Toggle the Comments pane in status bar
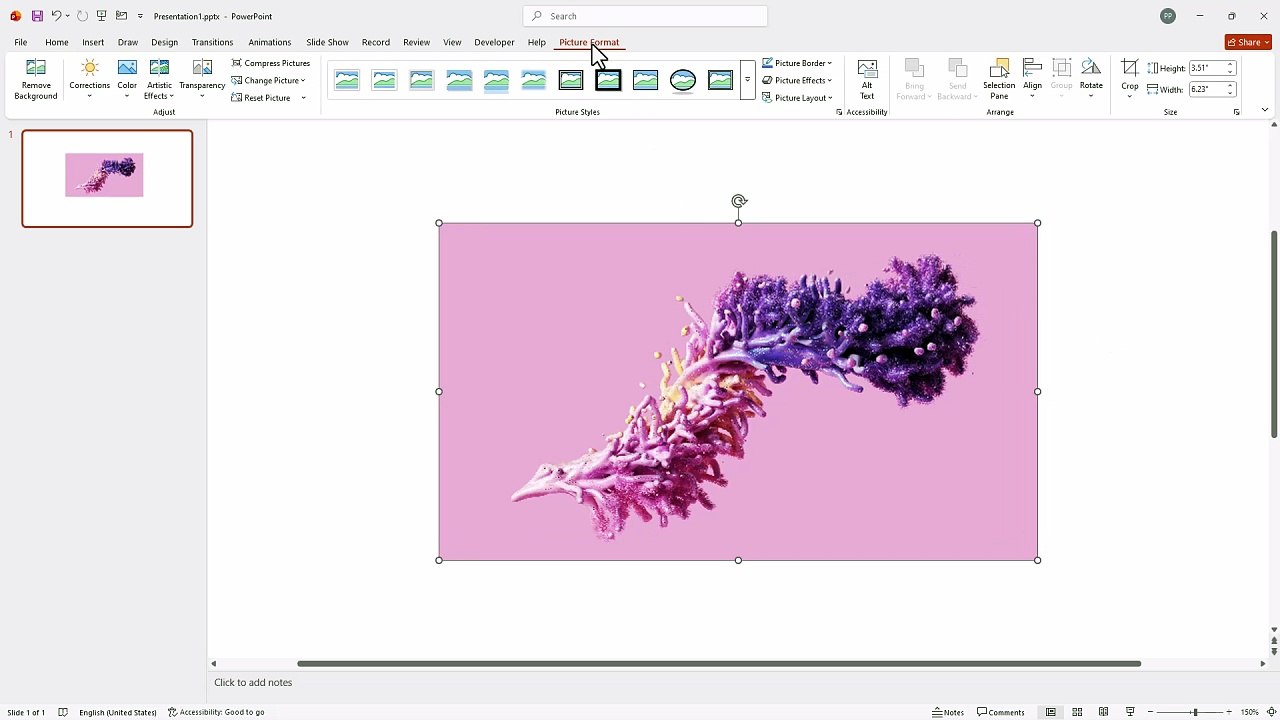Image resolution: width=1280 pixels, height=720 pixels. pyautogui.click(x=1001, y=712)
